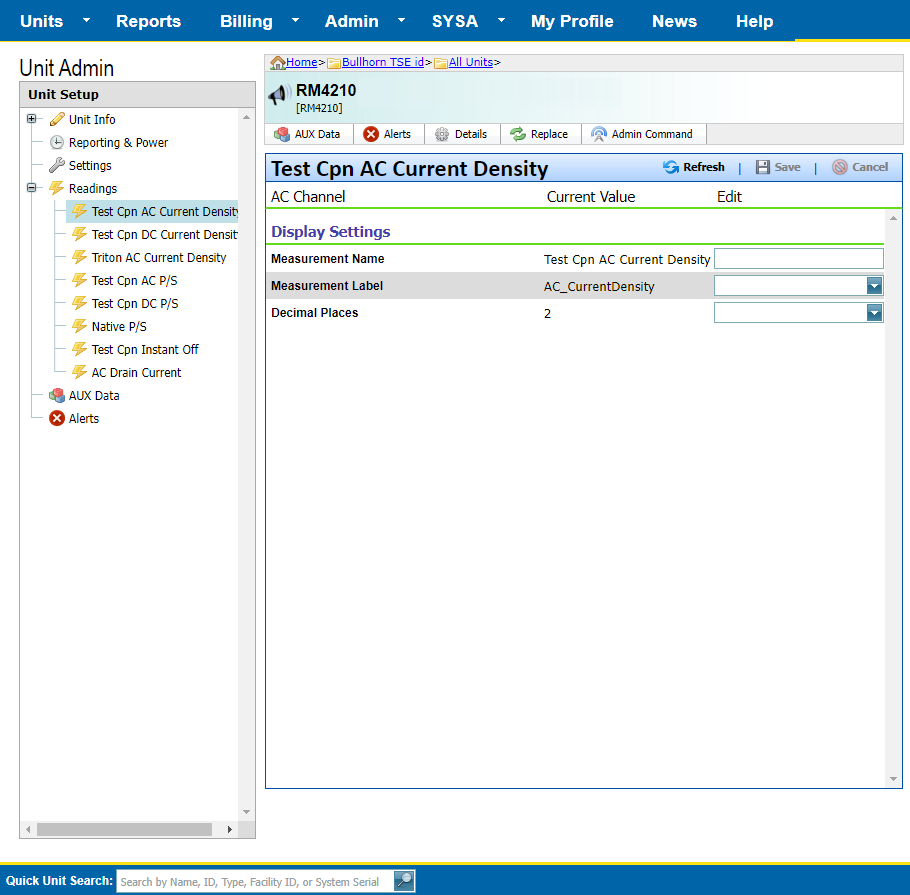Click the Save disk icon

pyautogui.click(x=763, y=167)
